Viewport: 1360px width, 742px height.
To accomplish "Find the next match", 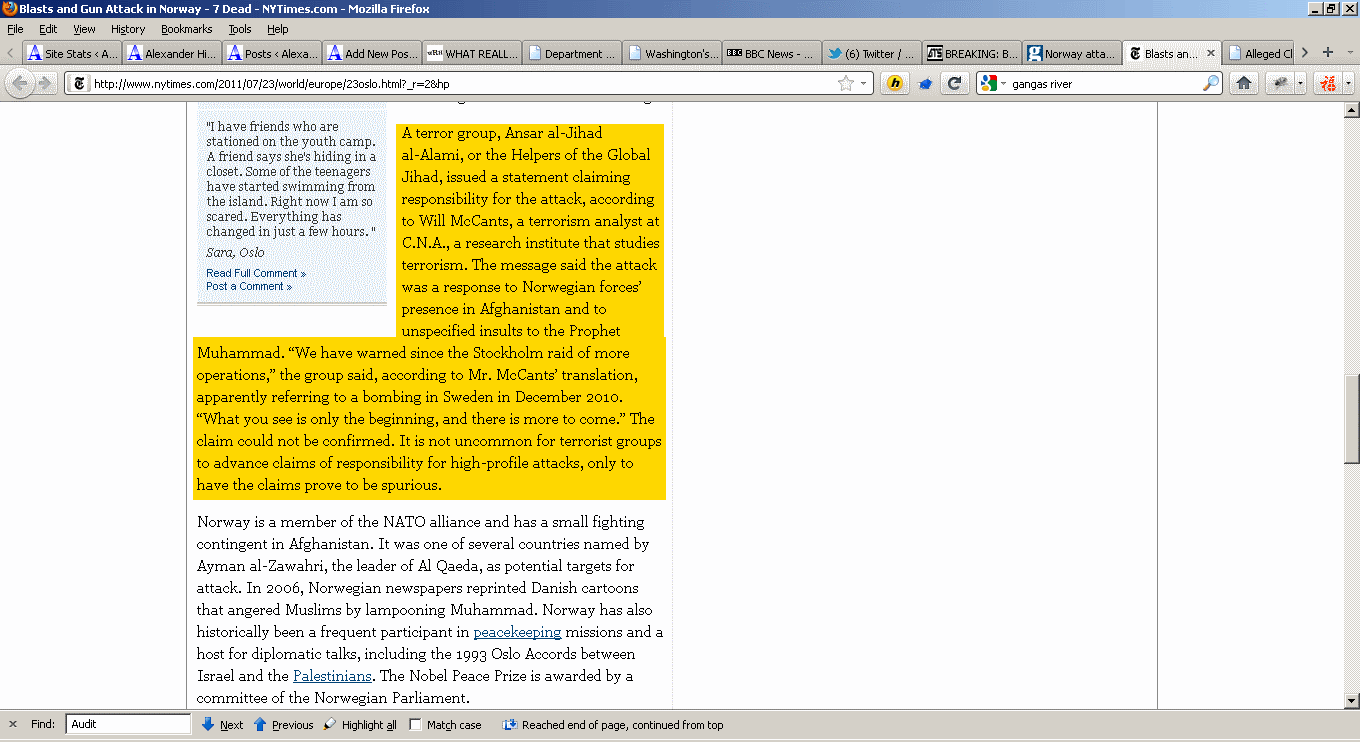I will tap(222, 725).
